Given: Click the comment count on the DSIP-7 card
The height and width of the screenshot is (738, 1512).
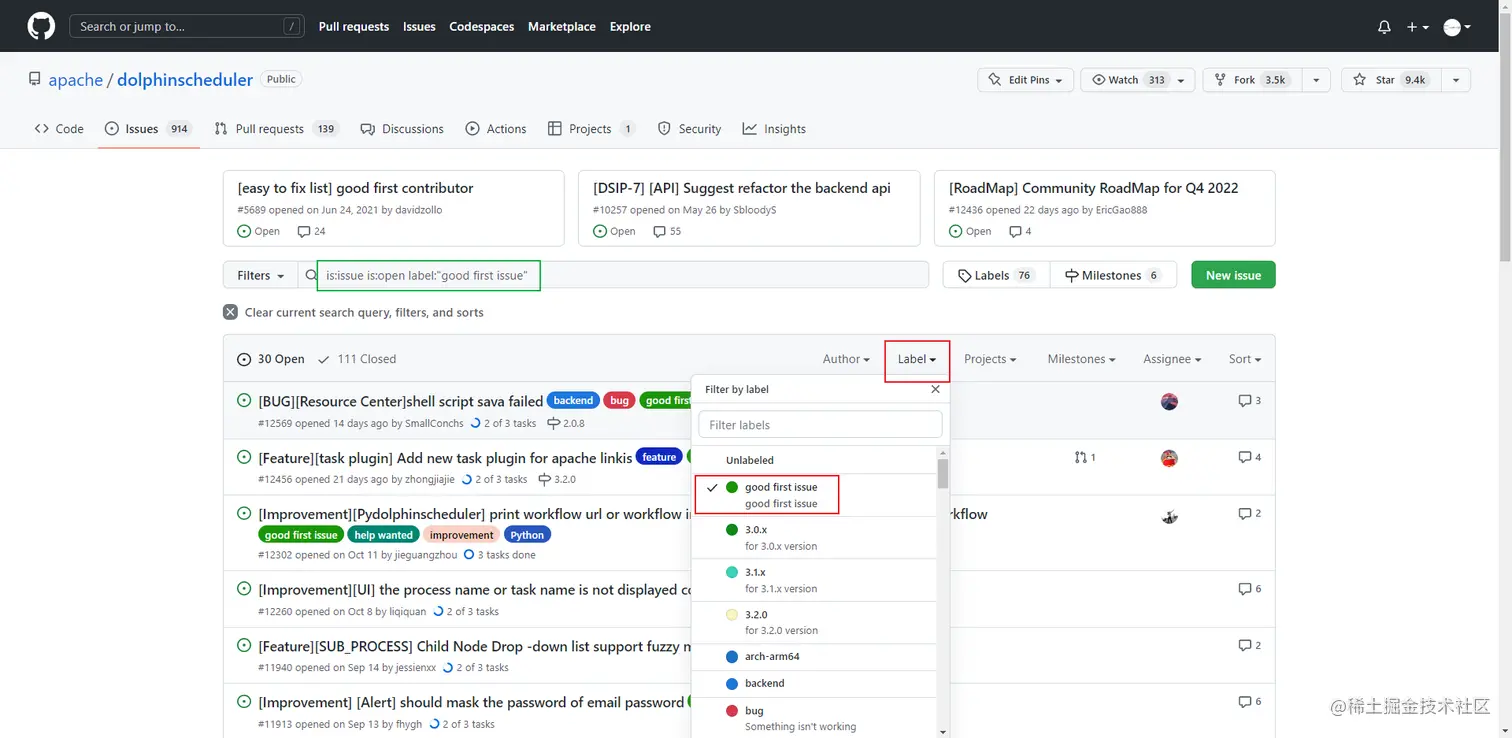Looking at the screenshot, I should pyautogui.click(x=667, y=231).
